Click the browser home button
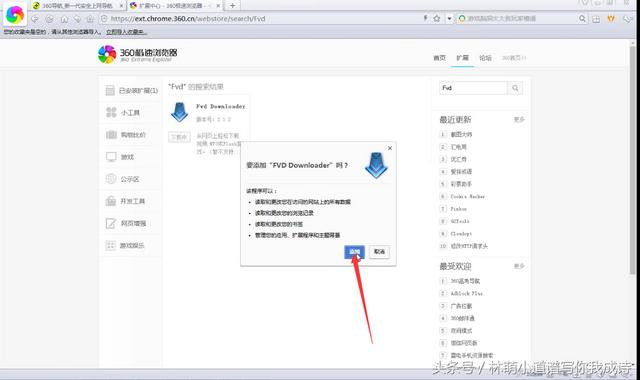The image size is (640, 380). tap(64, 19)
